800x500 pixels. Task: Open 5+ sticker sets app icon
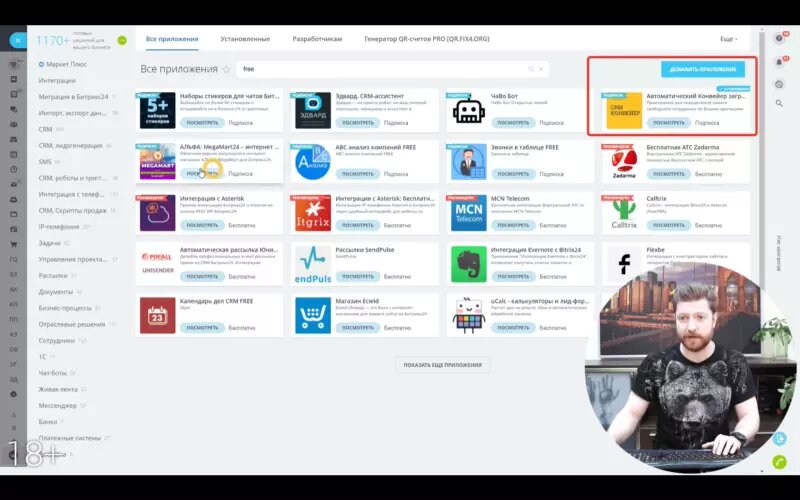(158, 111)
